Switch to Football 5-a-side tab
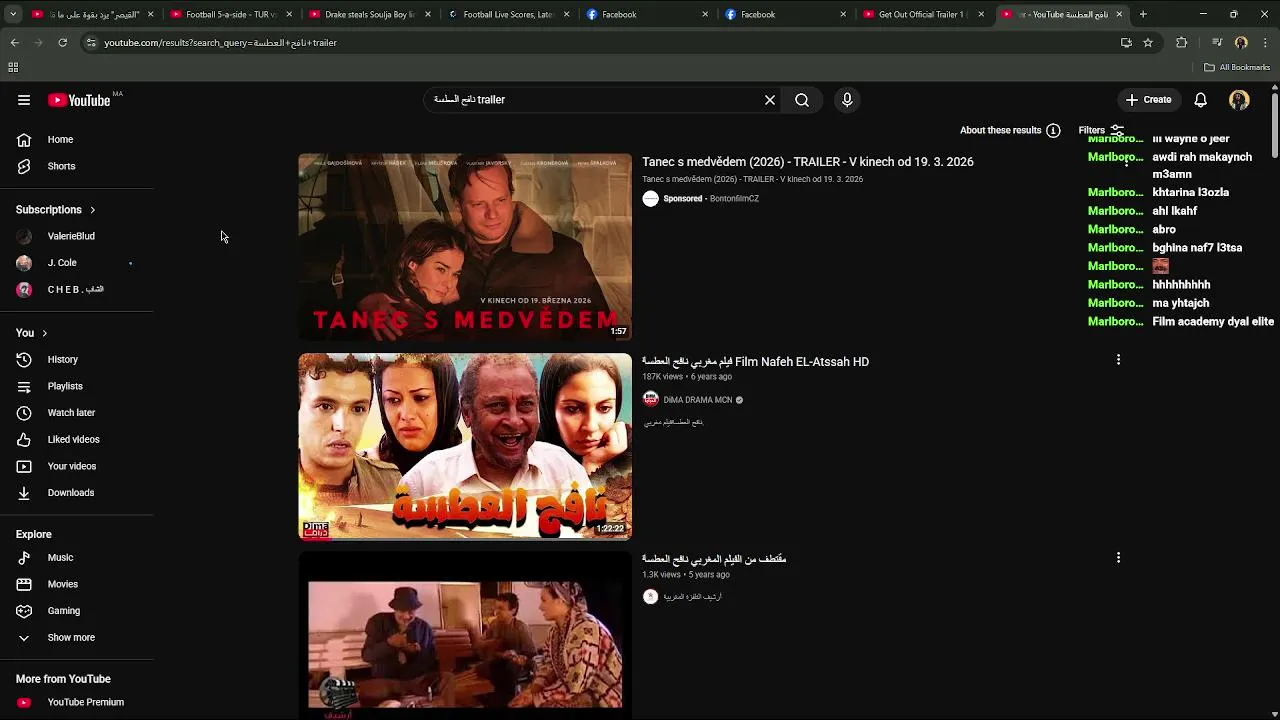The image size is (1280, 720). pyautogui.click(x=231, y=14)
